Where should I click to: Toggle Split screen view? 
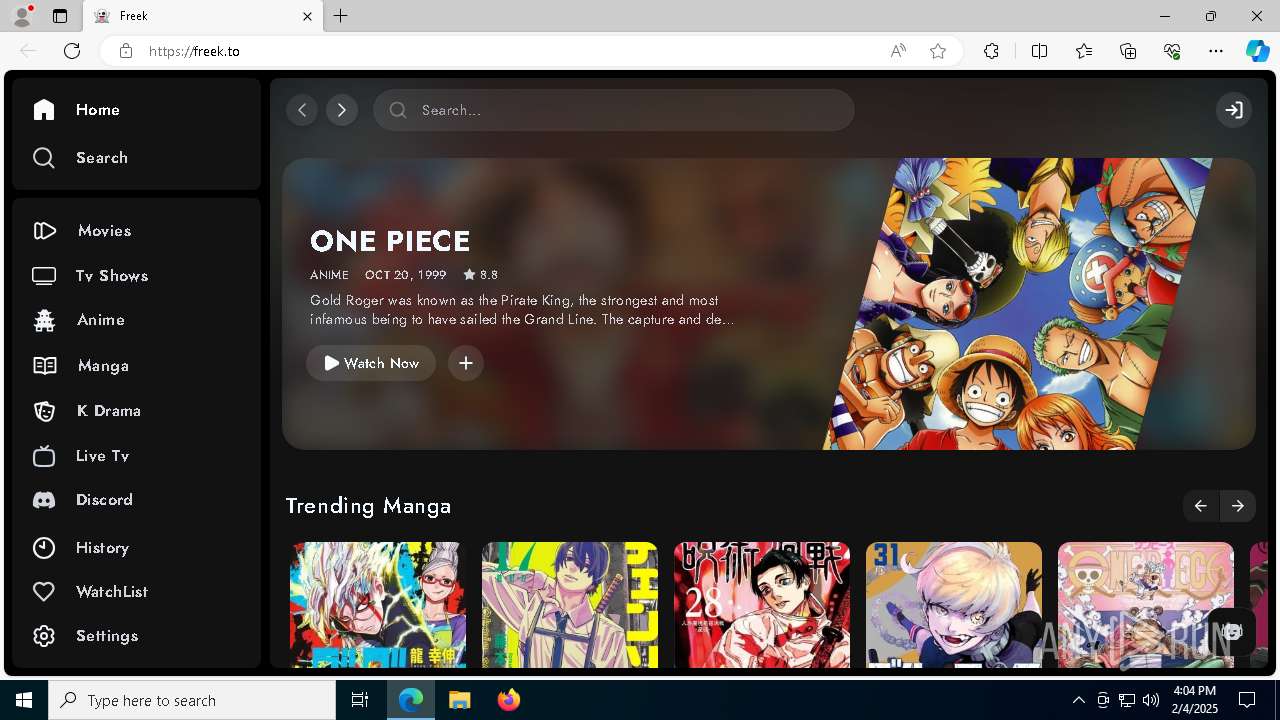pos(1039,51)
